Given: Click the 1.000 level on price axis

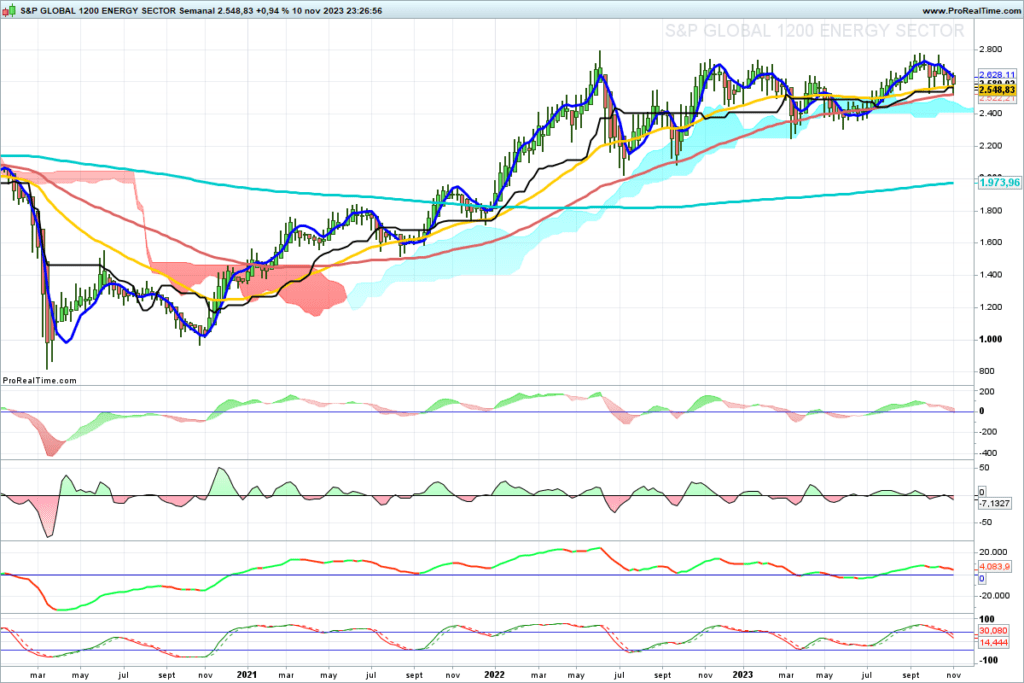Looking at the screenshot, I should [992, 340].
